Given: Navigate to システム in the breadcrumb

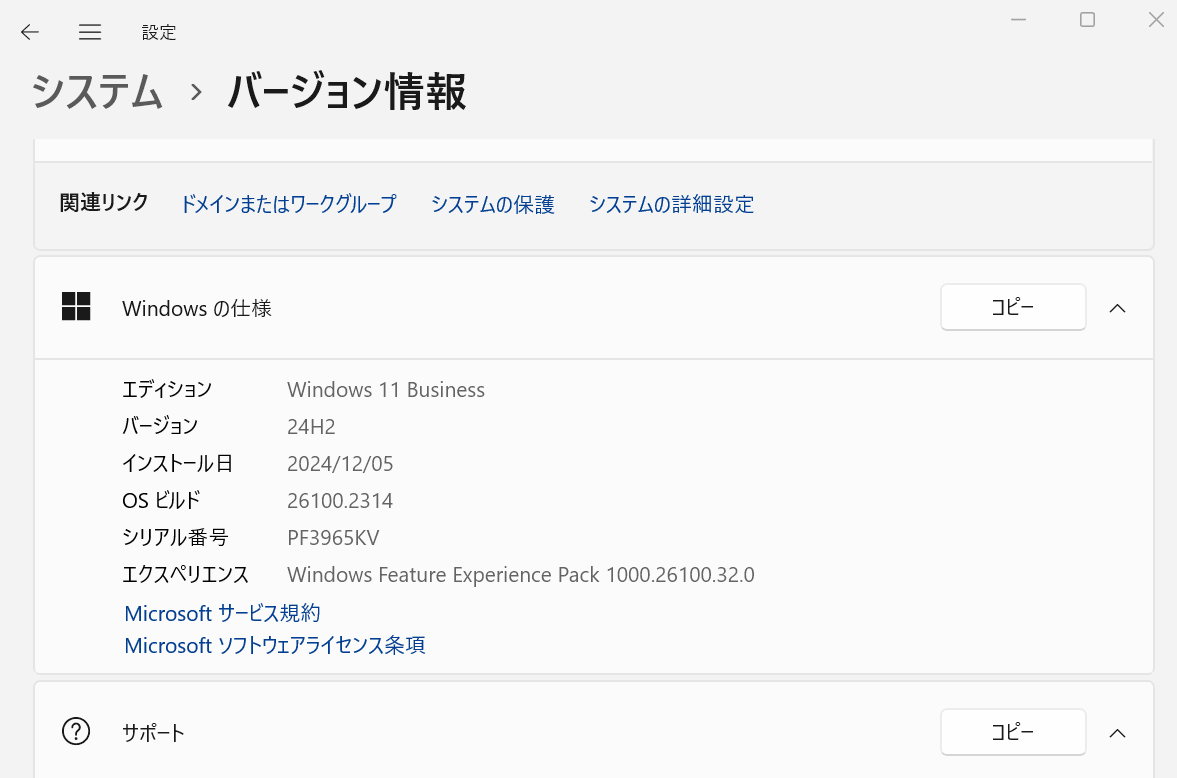Looking at the screenshot, I should (x=97, y=92).
